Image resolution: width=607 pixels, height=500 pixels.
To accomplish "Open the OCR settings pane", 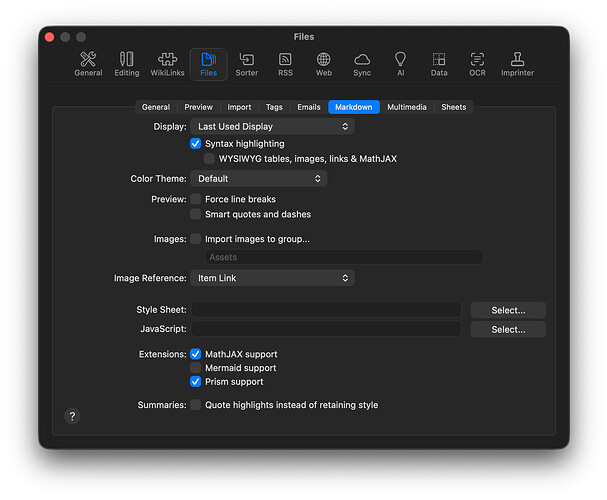I will coord(477,64).
